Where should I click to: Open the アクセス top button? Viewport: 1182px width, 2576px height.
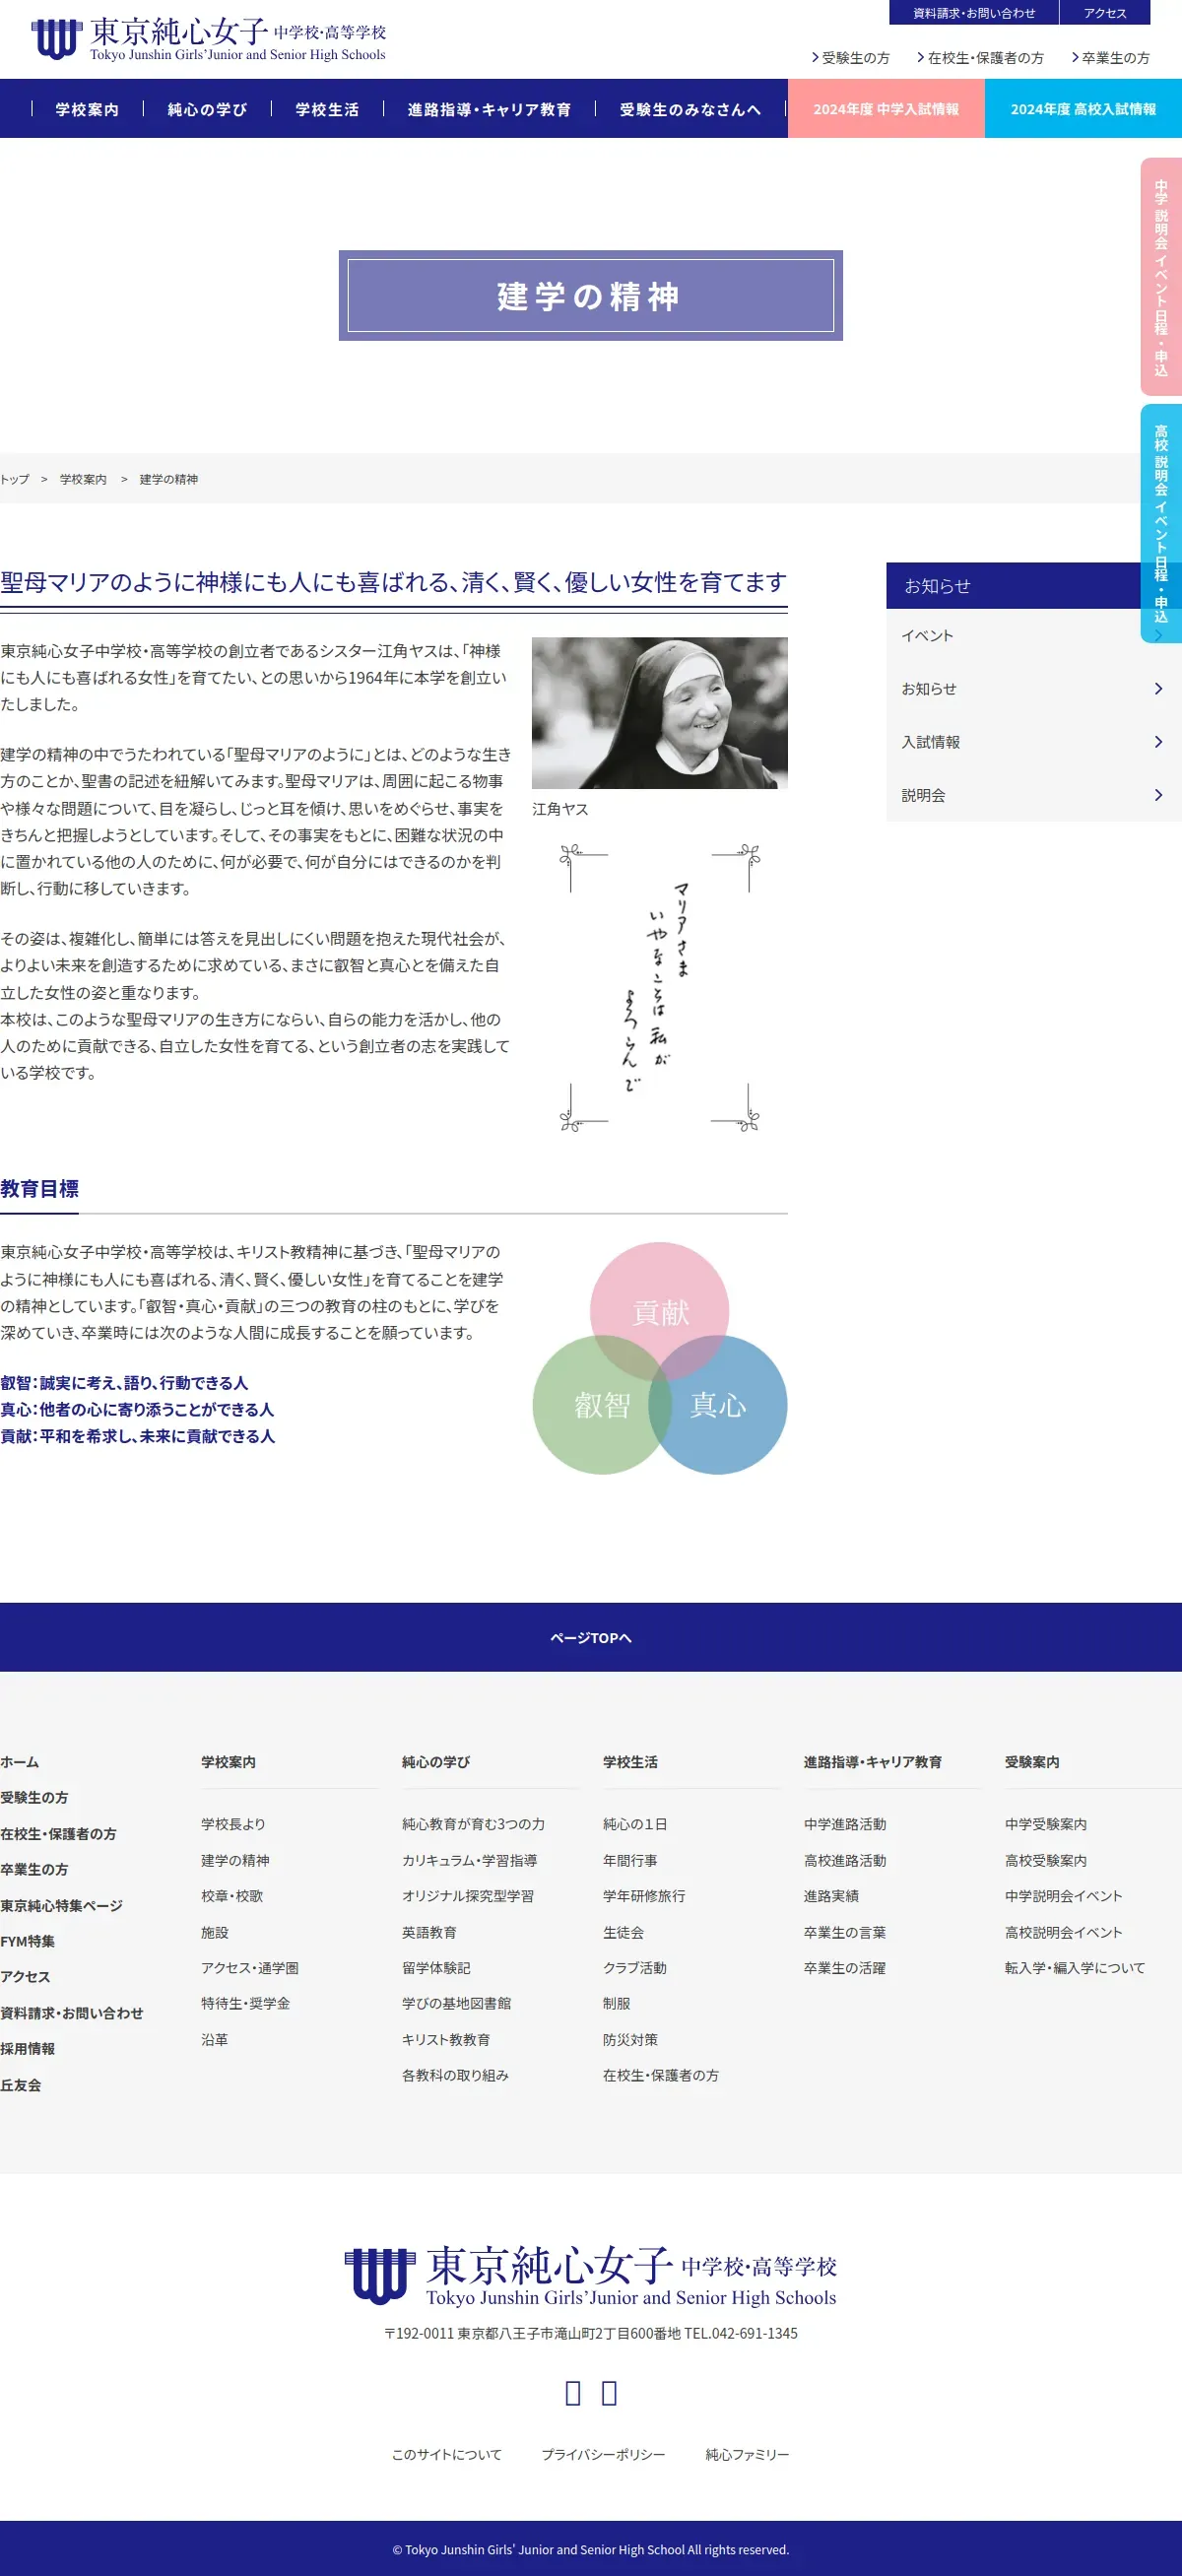point(1104,12)
